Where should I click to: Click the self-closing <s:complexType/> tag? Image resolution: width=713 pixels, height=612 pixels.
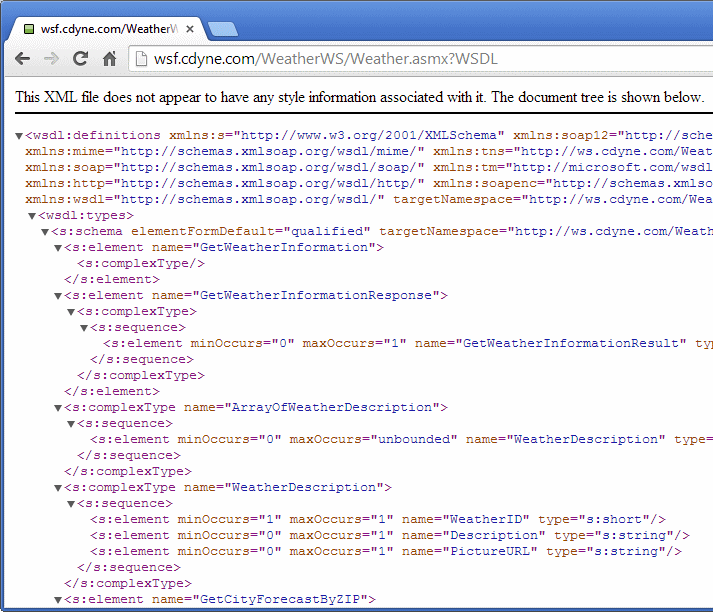[x=141, y=264]
